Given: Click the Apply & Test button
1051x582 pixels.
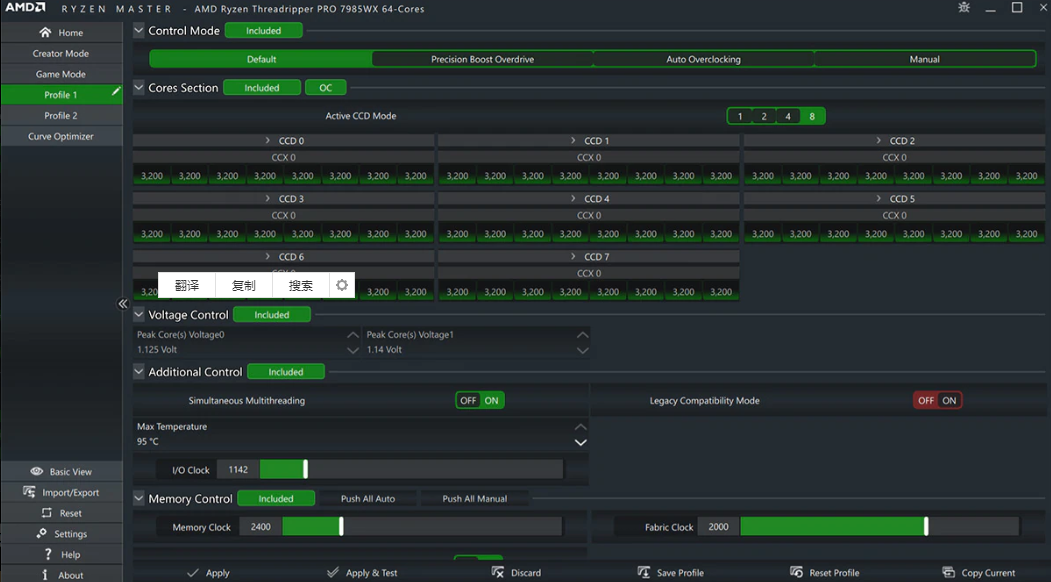Looking at the screenshot, I should pos(362,573).
